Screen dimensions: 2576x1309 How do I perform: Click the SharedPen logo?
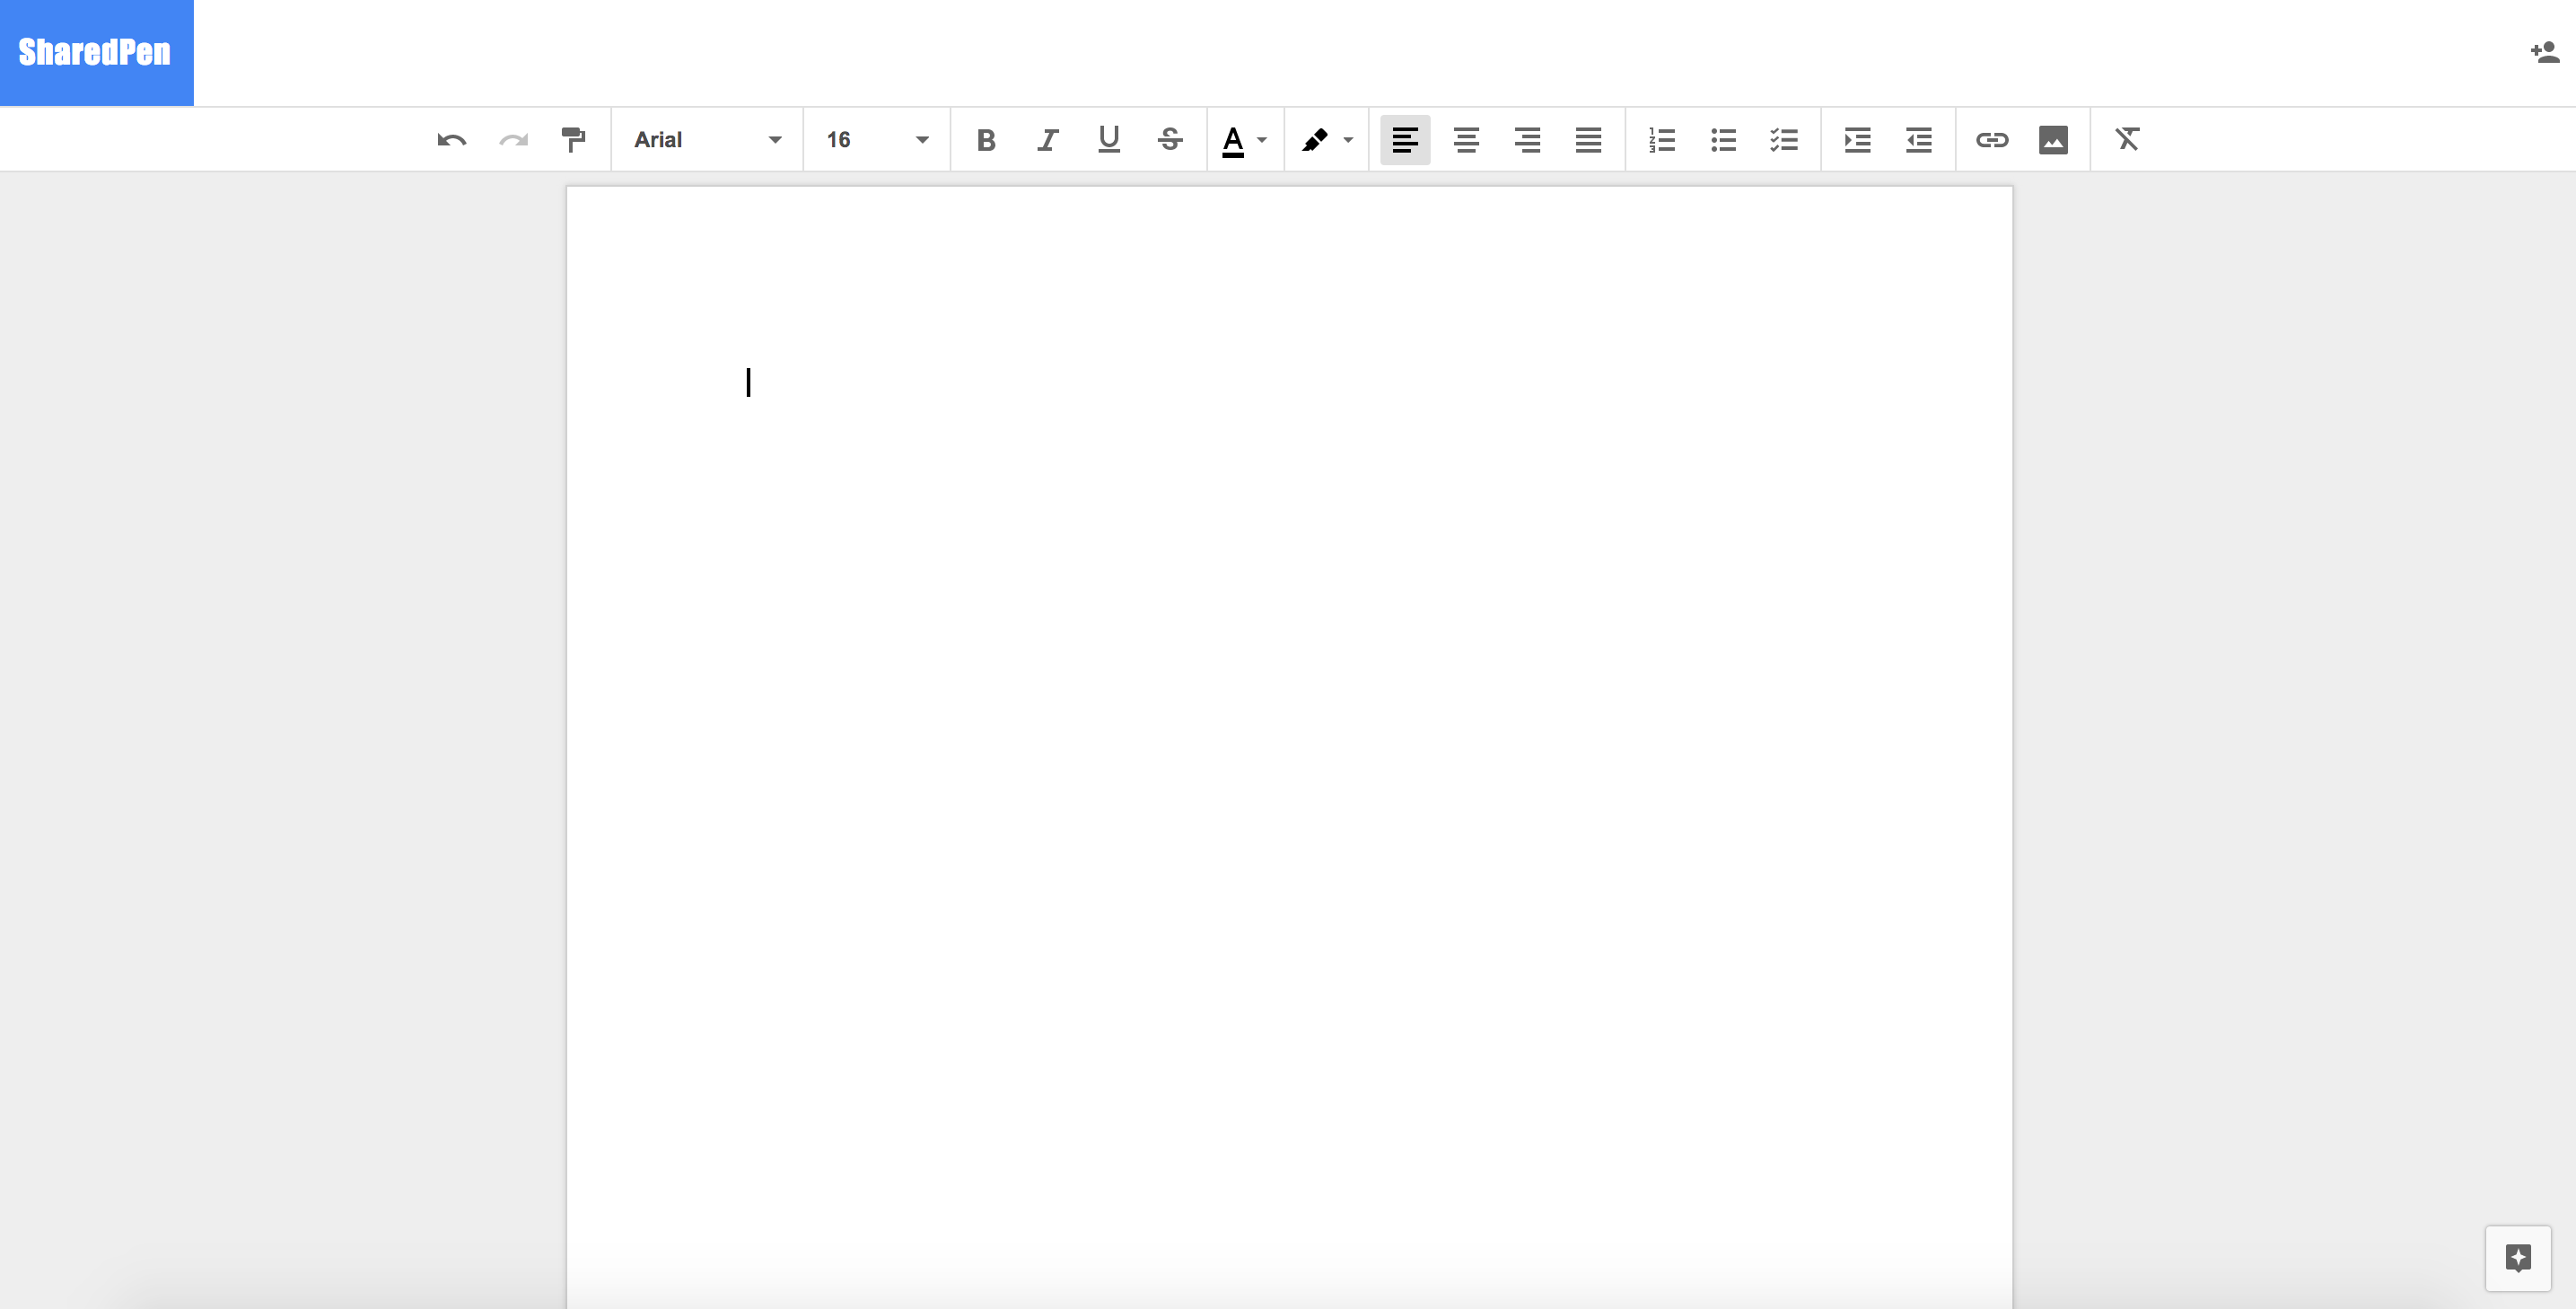tap(96, 52)
